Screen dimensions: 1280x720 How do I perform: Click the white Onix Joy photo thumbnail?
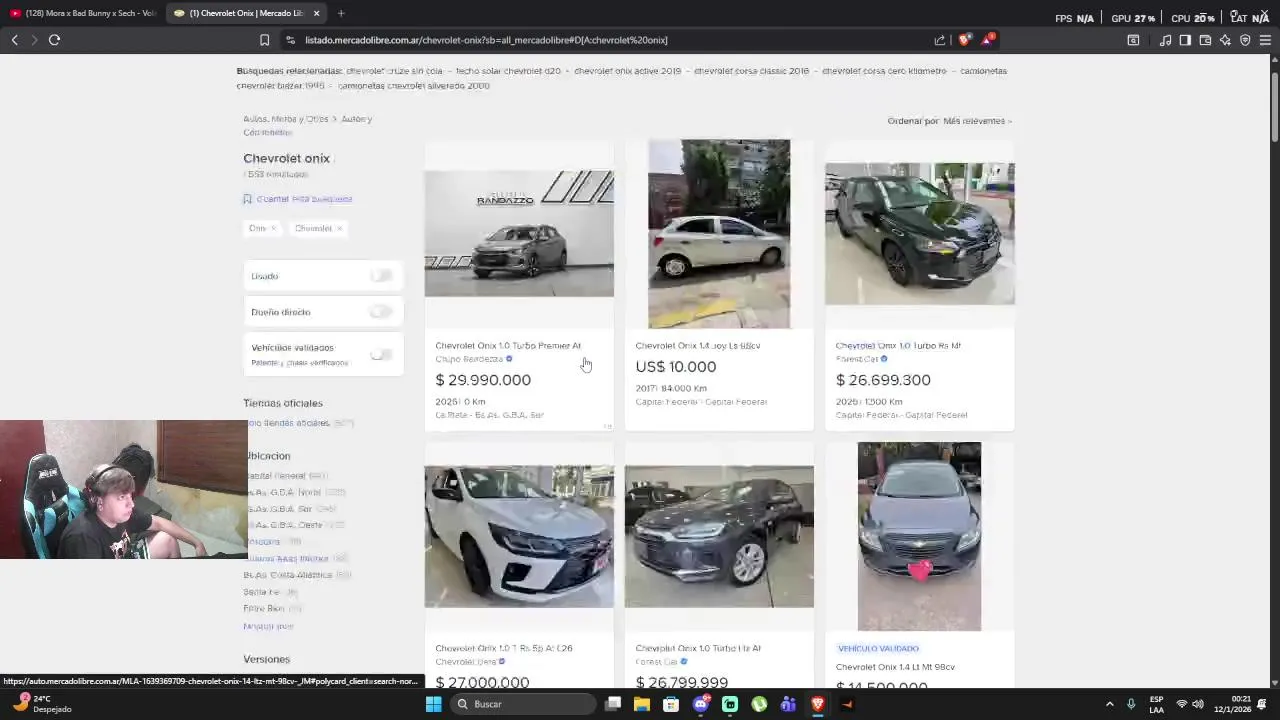[x=719, y=233]
